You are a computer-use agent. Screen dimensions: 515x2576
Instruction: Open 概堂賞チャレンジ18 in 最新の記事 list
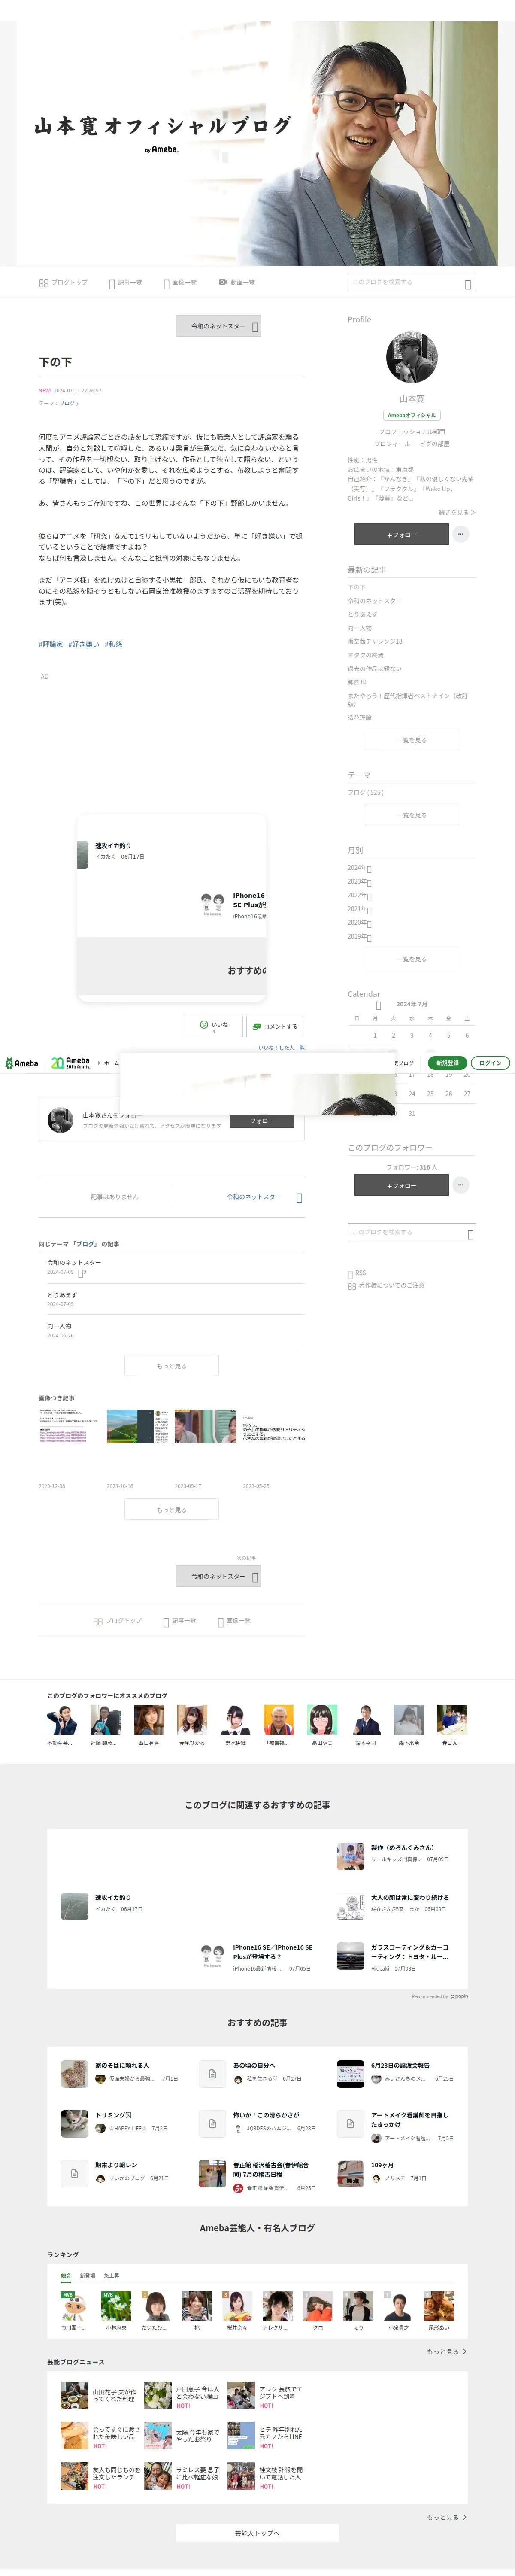(x=375, y=641)
